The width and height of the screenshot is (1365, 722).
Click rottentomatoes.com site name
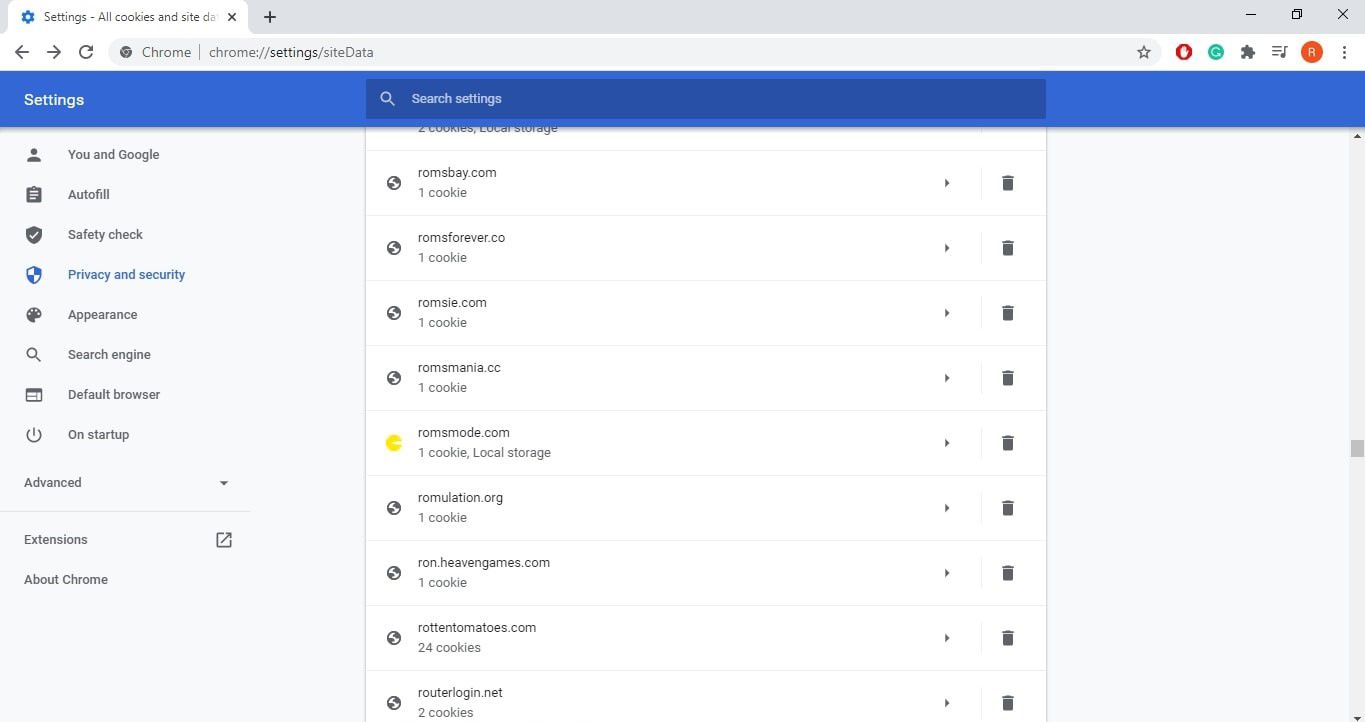(x=477, y=628)
